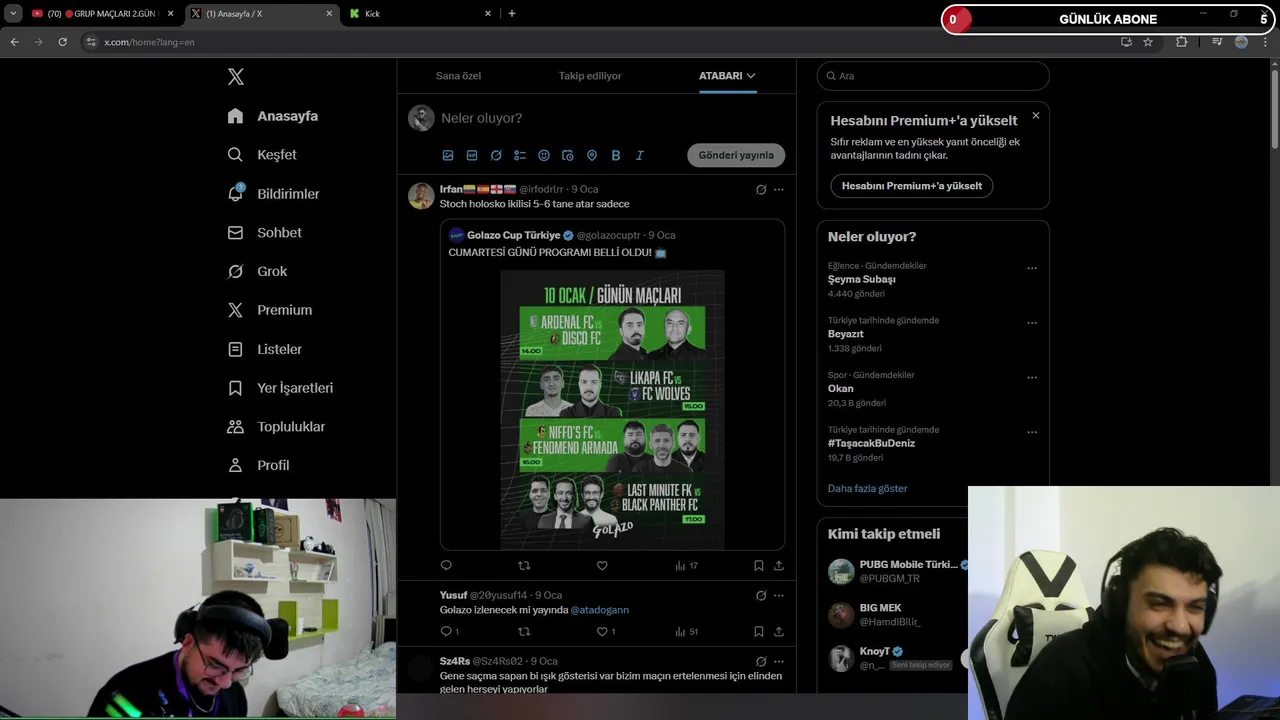
Task: Go to Anasayfa in the sidebar
Action: pos(273,116)
